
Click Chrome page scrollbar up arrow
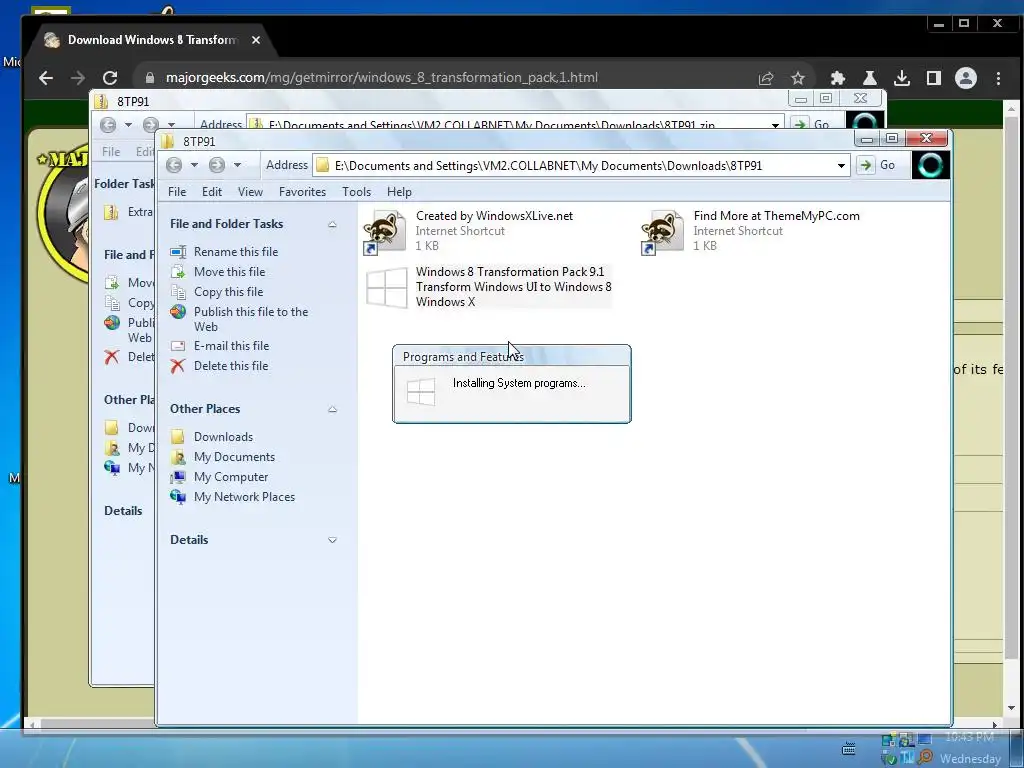[1011, 109]
